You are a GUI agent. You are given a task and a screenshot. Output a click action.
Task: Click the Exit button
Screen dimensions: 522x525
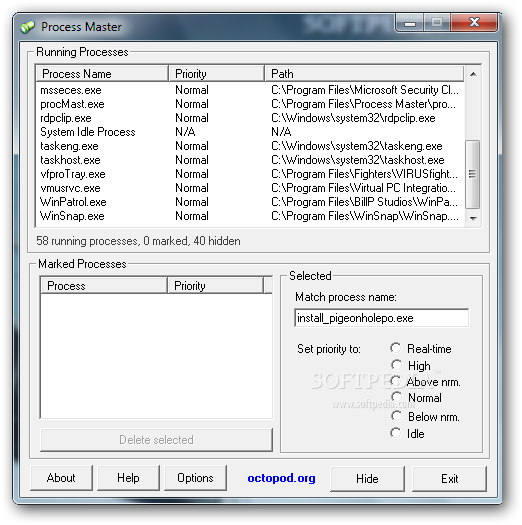point(449,479)
